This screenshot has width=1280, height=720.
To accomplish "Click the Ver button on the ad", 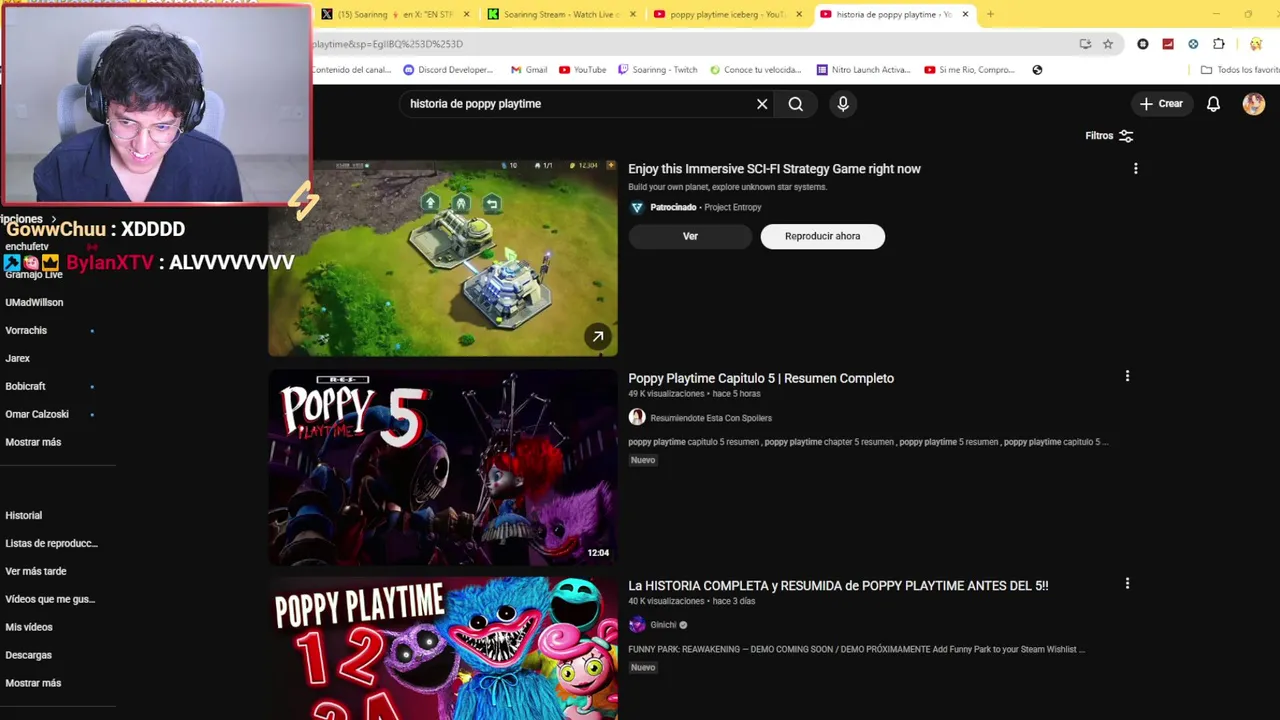I will tap(690, 236).
